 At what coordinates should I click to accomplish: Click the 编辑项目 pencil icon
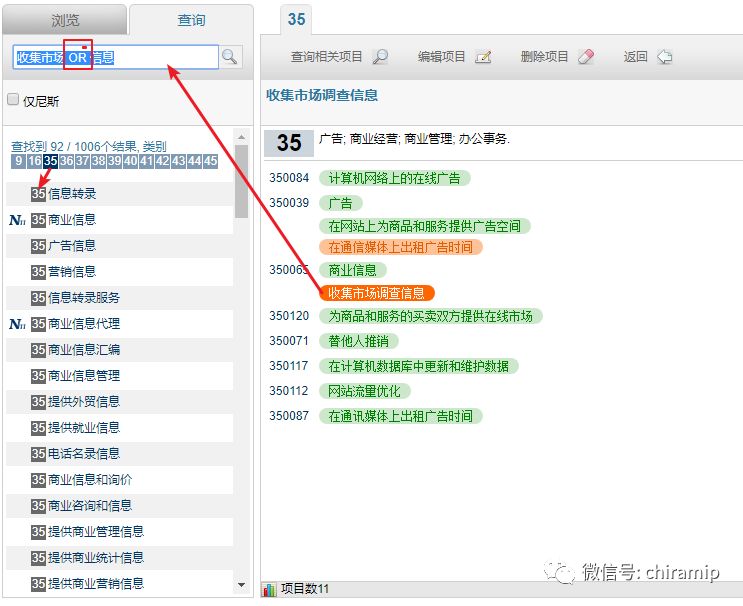point(483,57)
